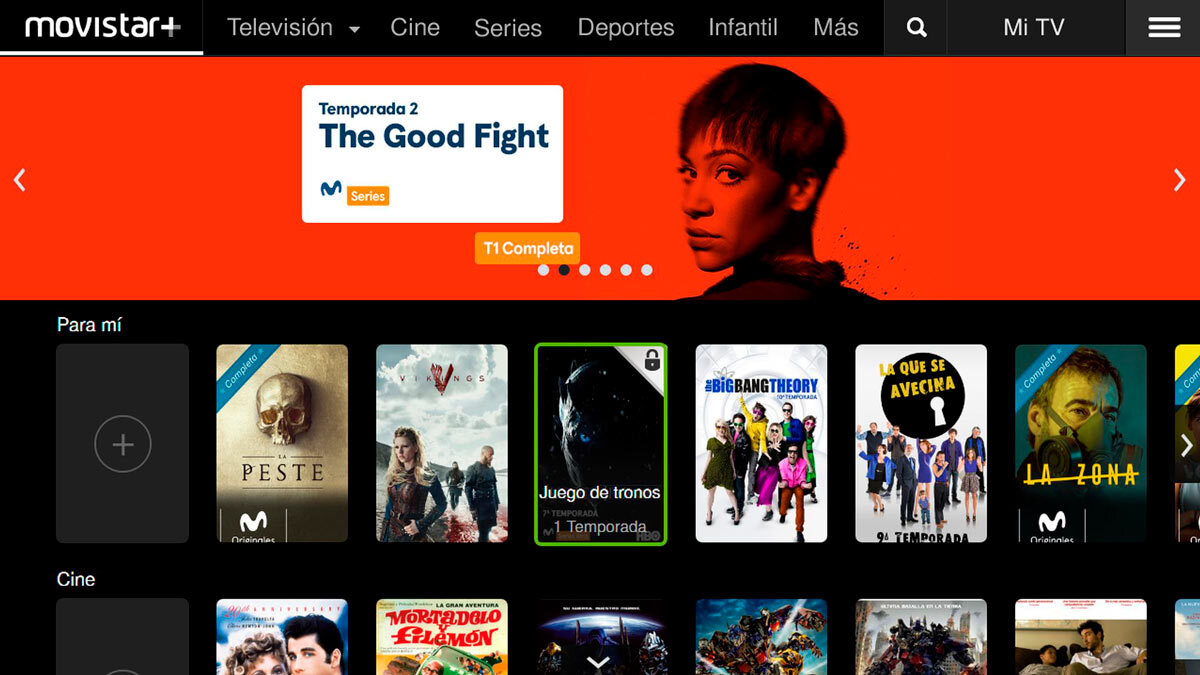Open the Vikings poster thumbnail
The width and height of the screenshot is (1200, 675).
(442, 443)
